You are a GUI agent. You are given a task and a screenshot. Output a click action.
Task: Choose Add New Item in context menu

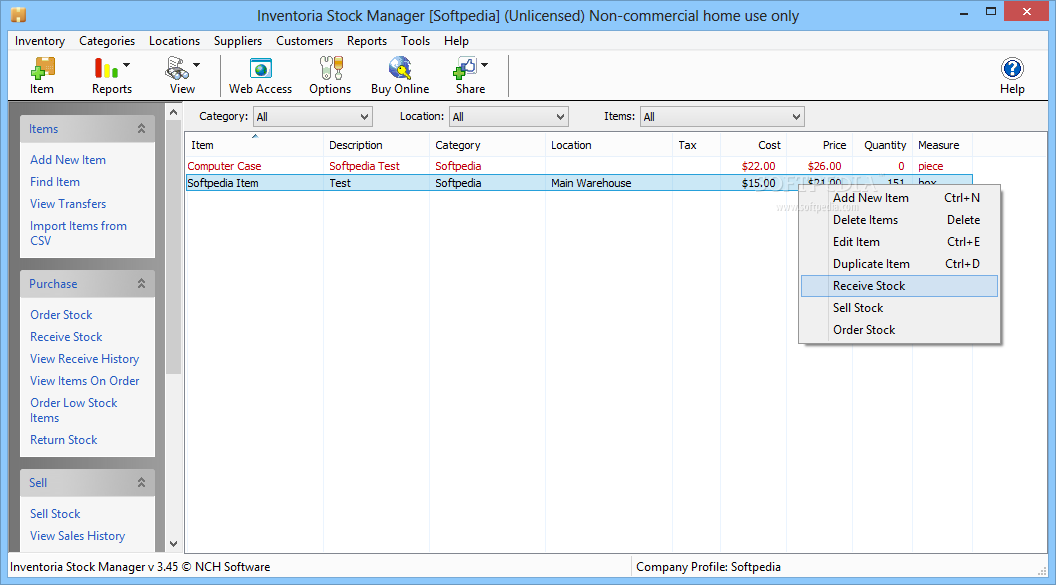[x=899, y=198]
